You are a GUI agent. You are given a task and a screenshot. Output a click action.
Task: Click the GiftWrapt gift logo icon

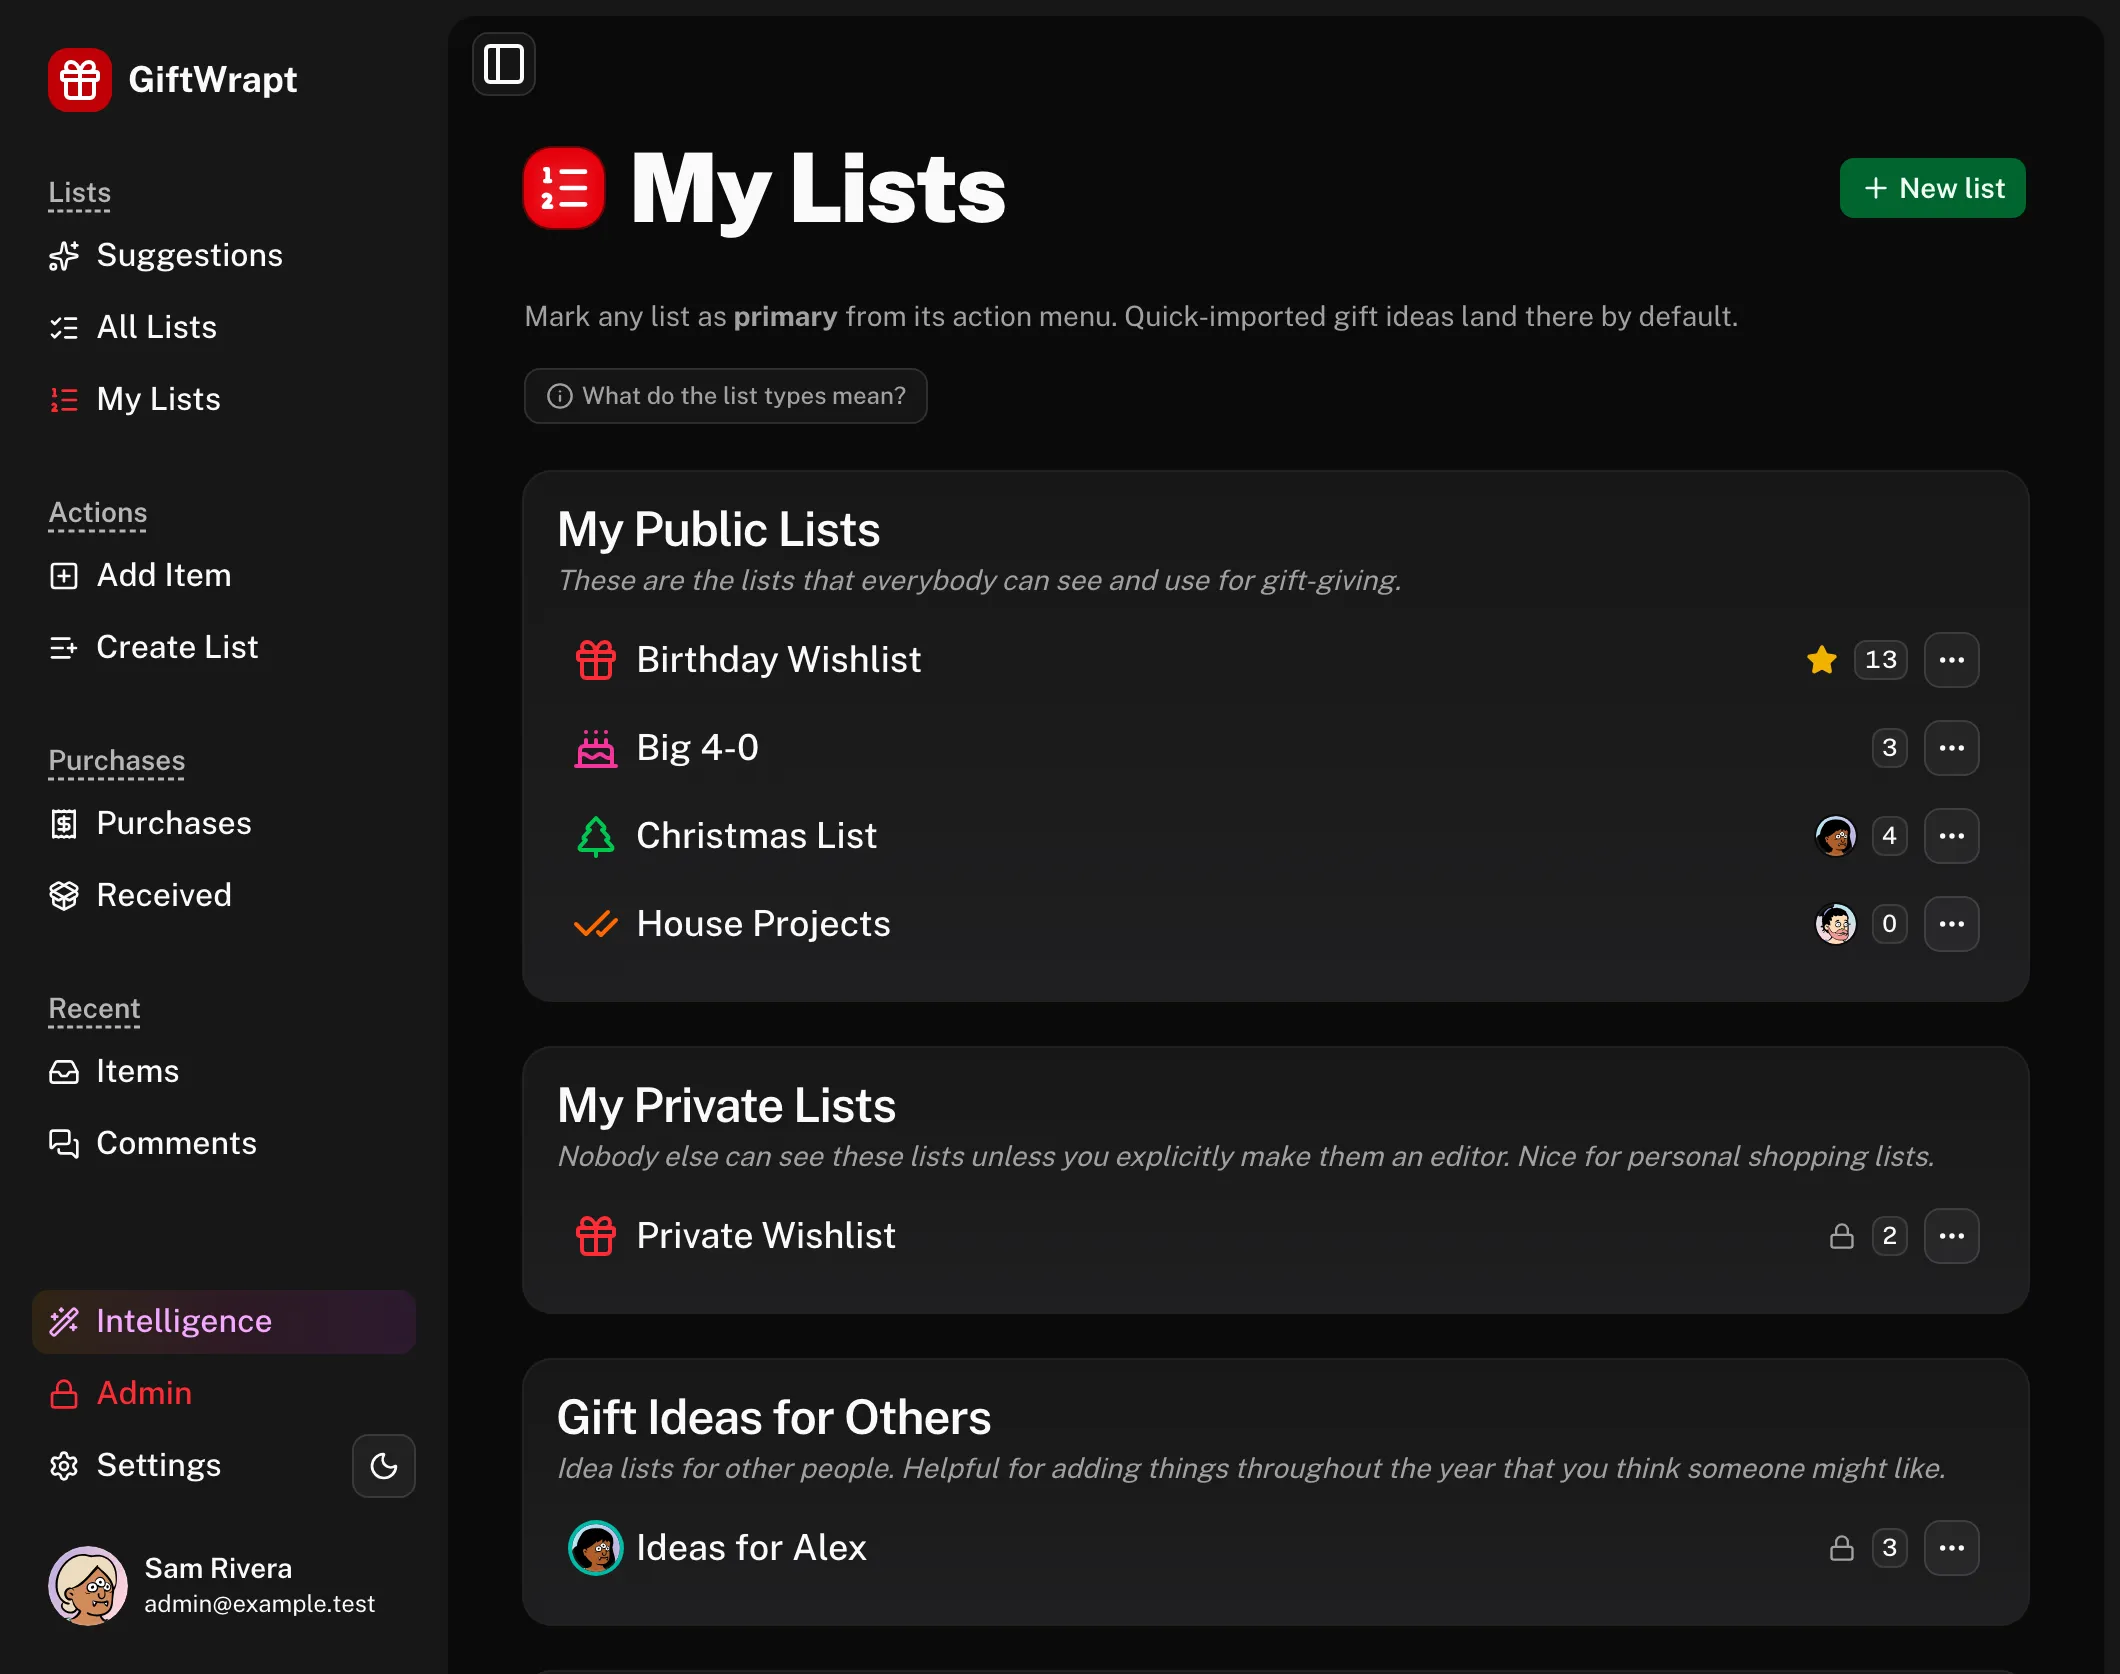click(80, 80)
